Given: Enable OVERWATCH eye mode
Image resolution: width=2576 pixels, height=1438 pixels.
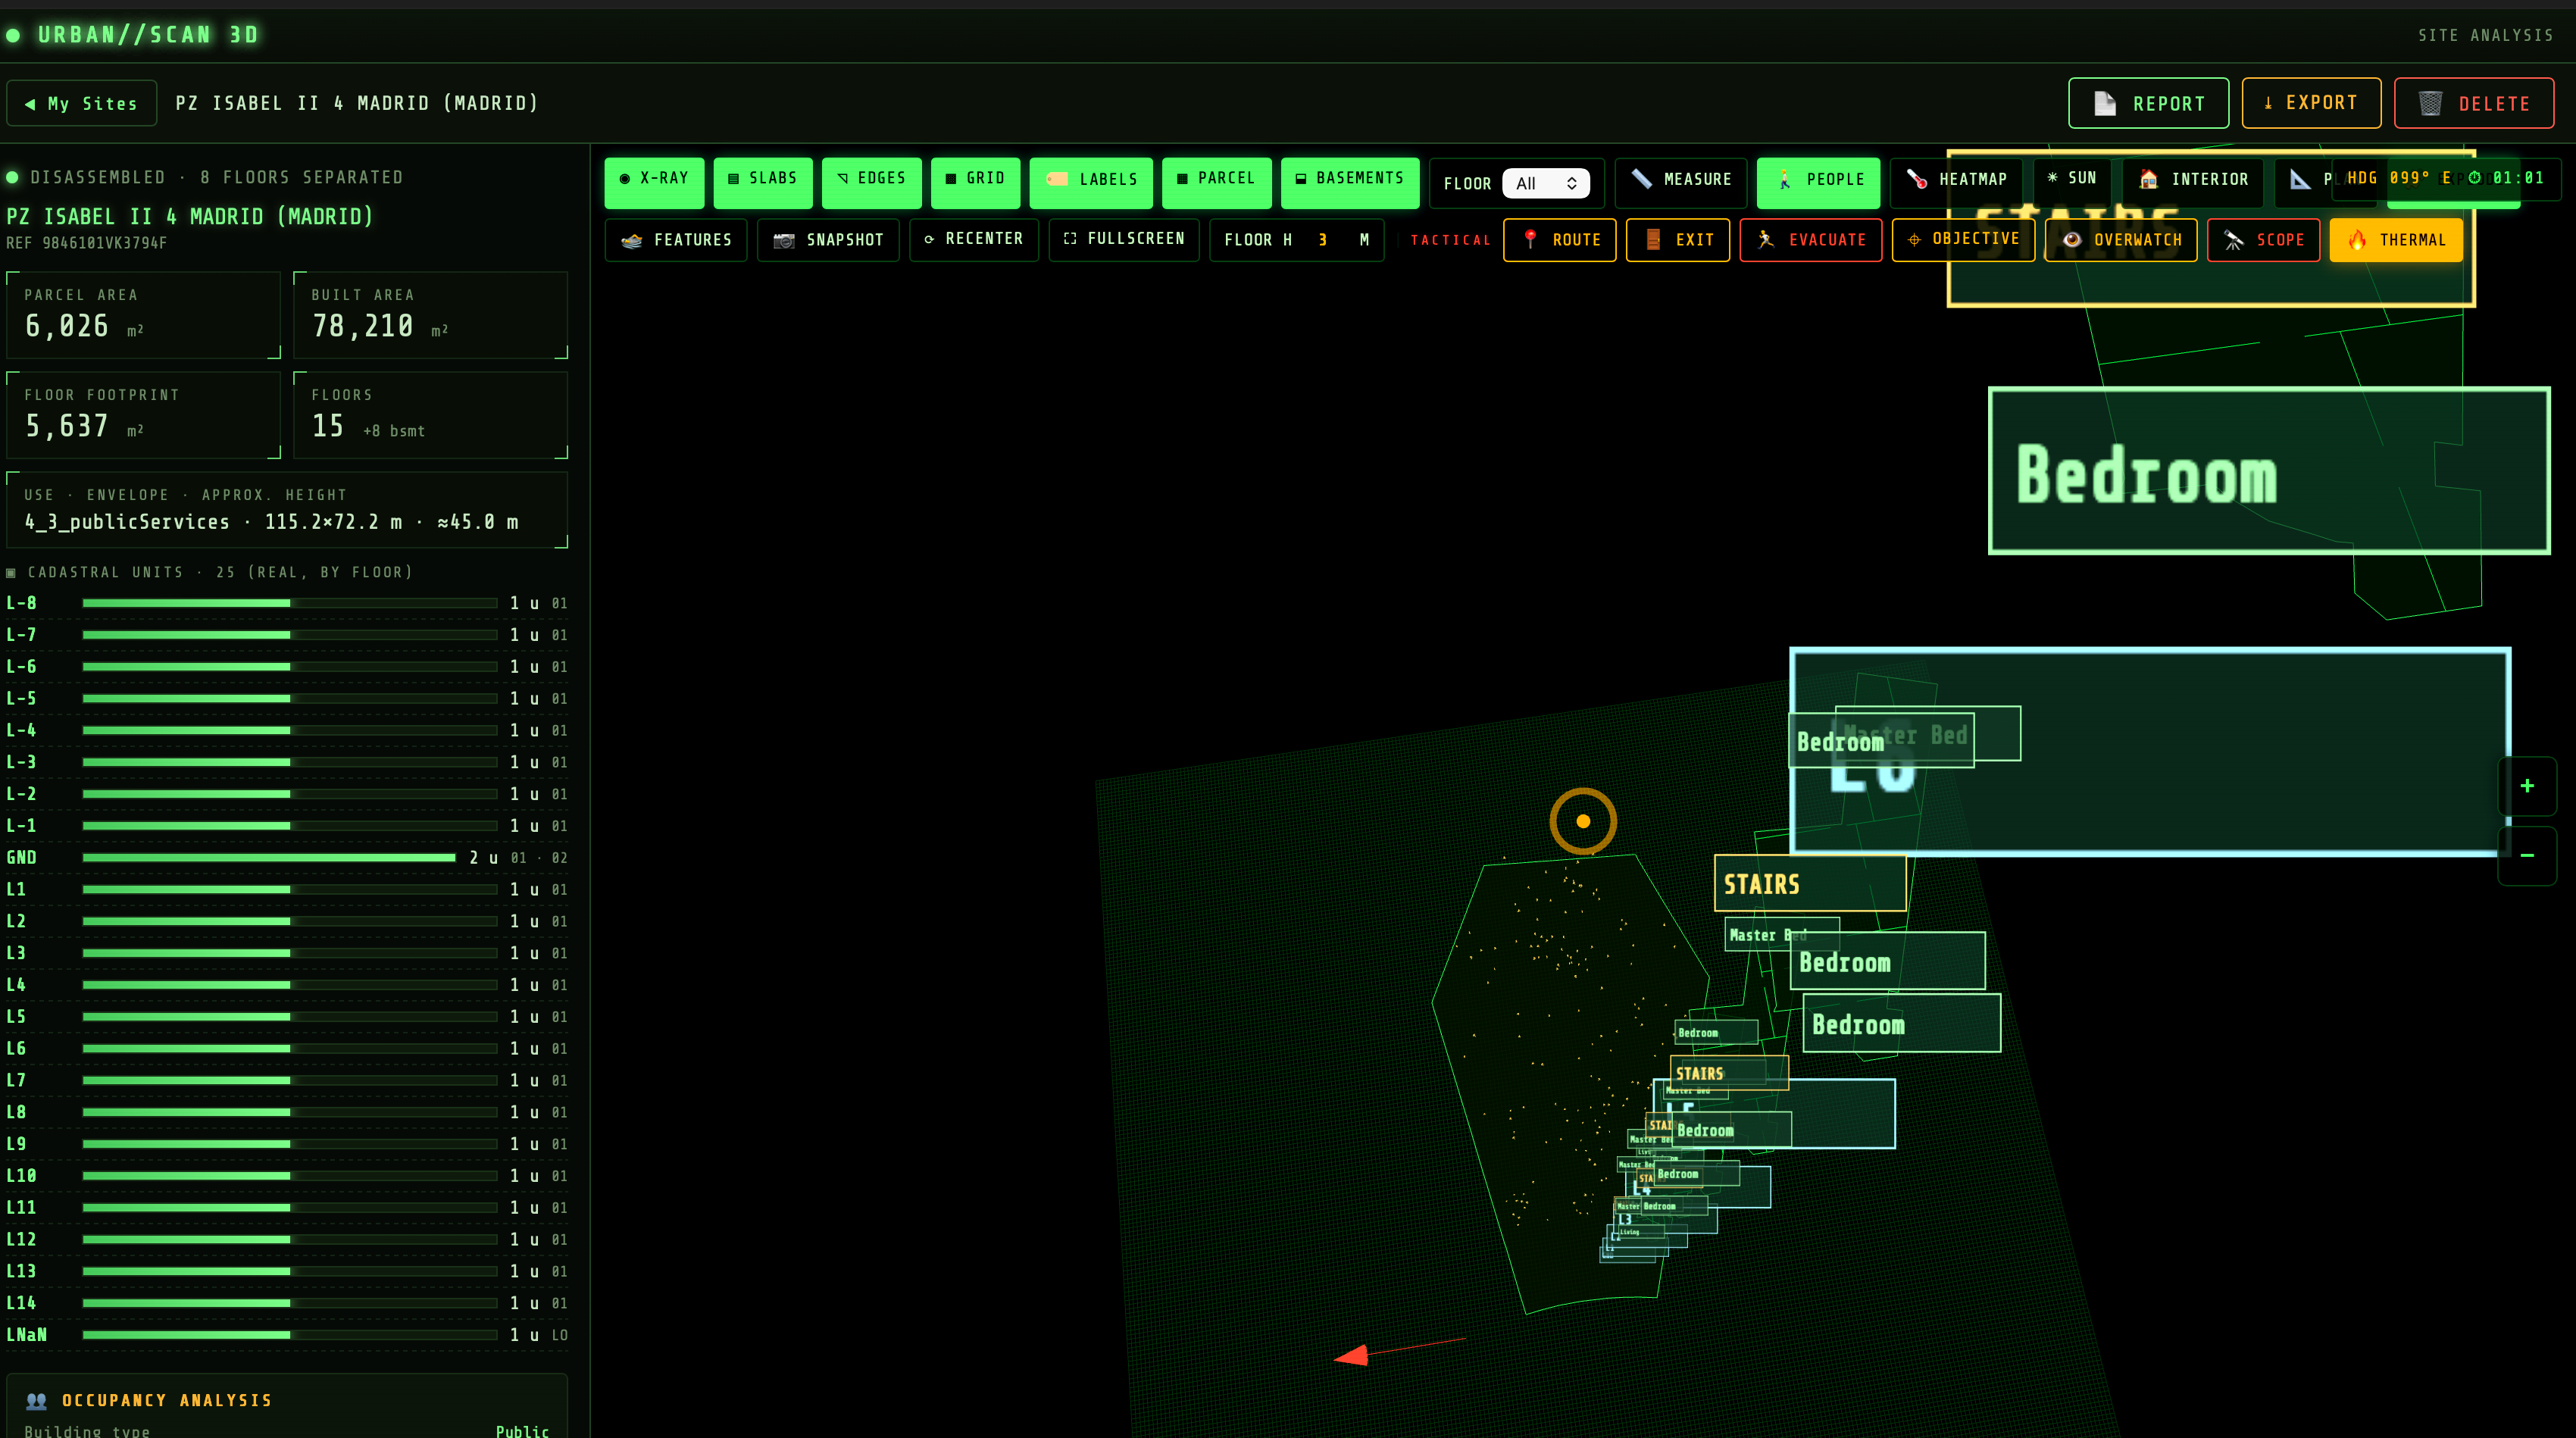Looking at the screenshot, I should (2121, 240).
